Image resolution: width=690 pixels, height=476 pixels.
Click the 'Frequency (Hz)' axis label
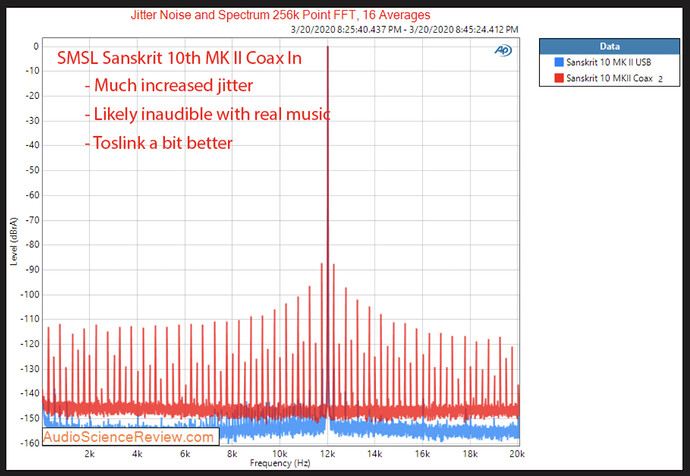(x=280, y=463)
